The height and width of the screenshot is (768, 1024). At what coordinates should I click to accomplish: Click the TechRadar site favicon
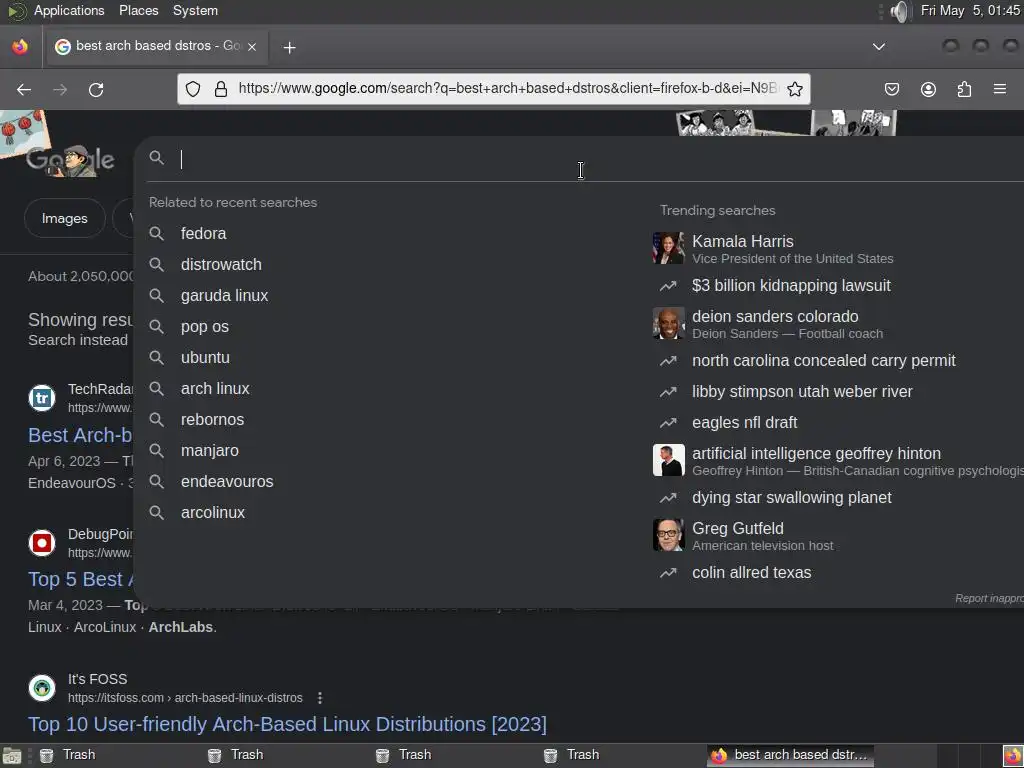(x=42, y=398)
